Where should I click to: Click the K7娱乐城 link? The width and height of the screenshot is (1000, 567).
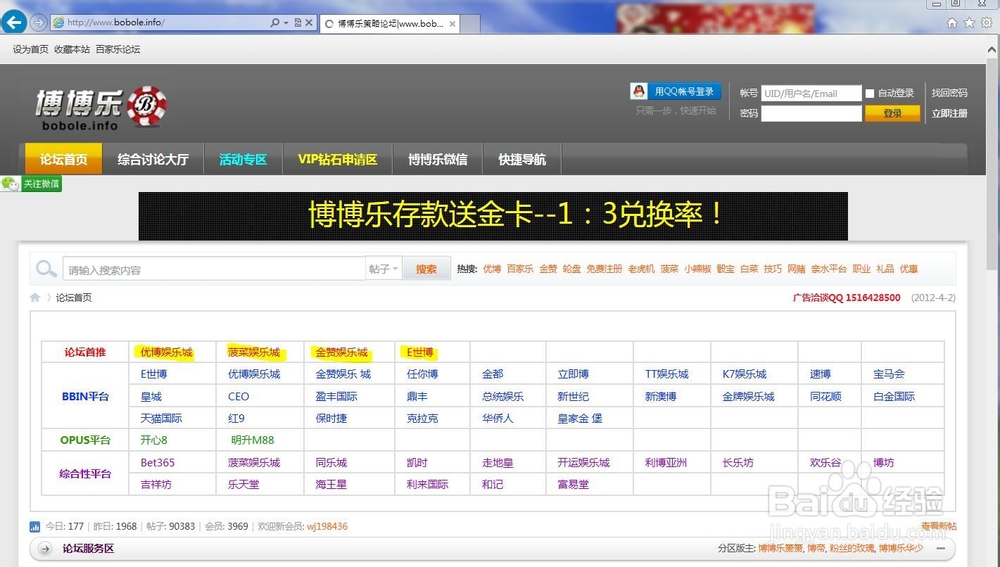point(744,374)
